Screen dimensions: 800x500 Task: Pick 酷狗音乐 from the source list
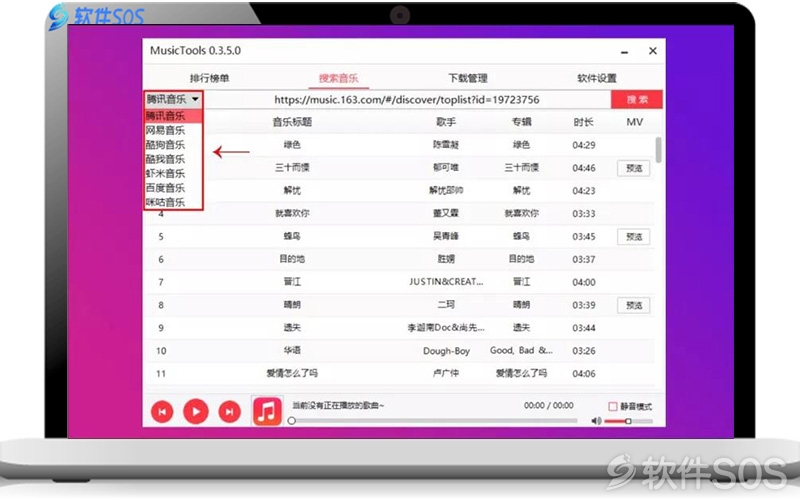173,145
